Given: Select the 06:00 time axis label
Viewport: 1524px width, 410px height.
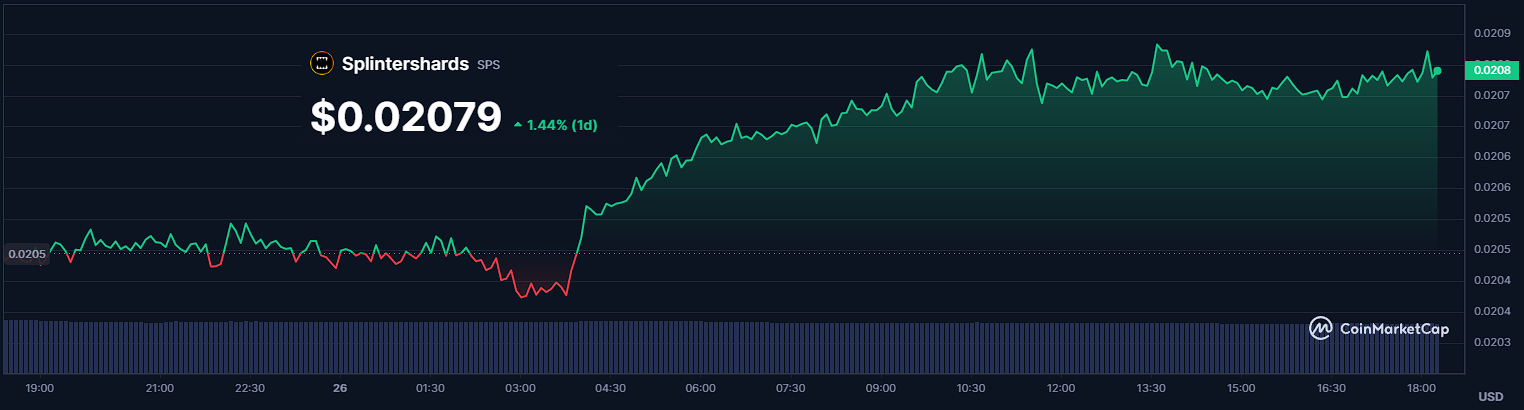Looking at the screenshot, I should (x=700, y=388).
